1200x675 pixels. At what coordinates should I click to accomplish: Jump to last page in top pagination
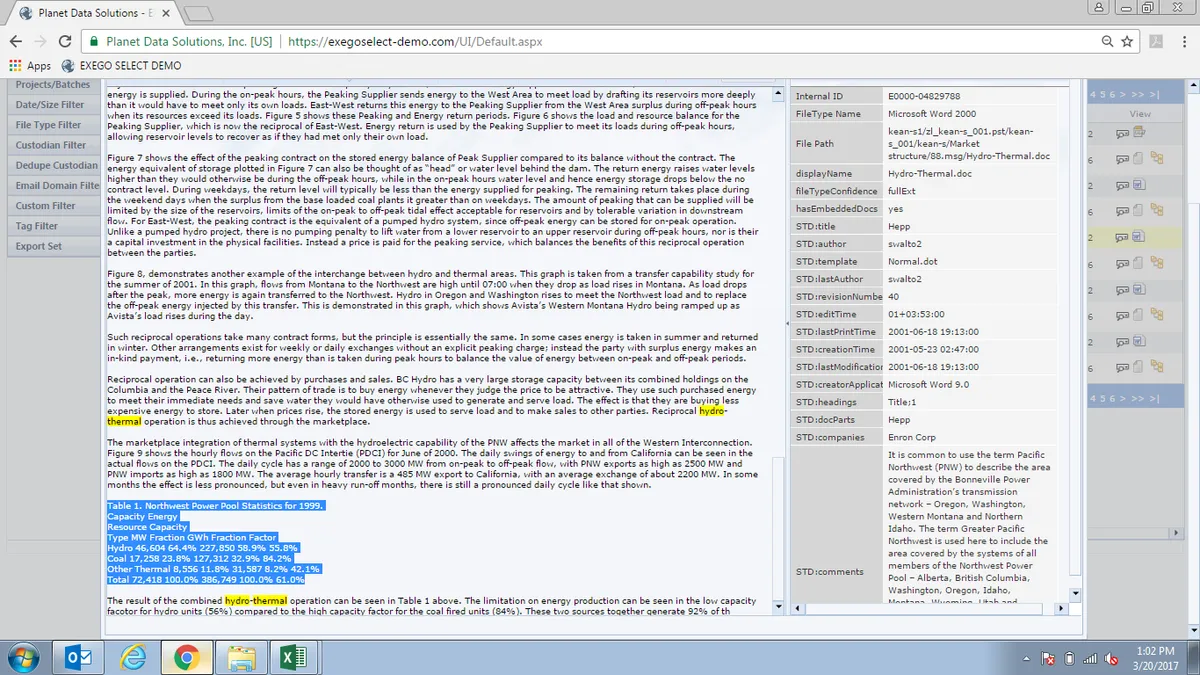point(1153,94)
